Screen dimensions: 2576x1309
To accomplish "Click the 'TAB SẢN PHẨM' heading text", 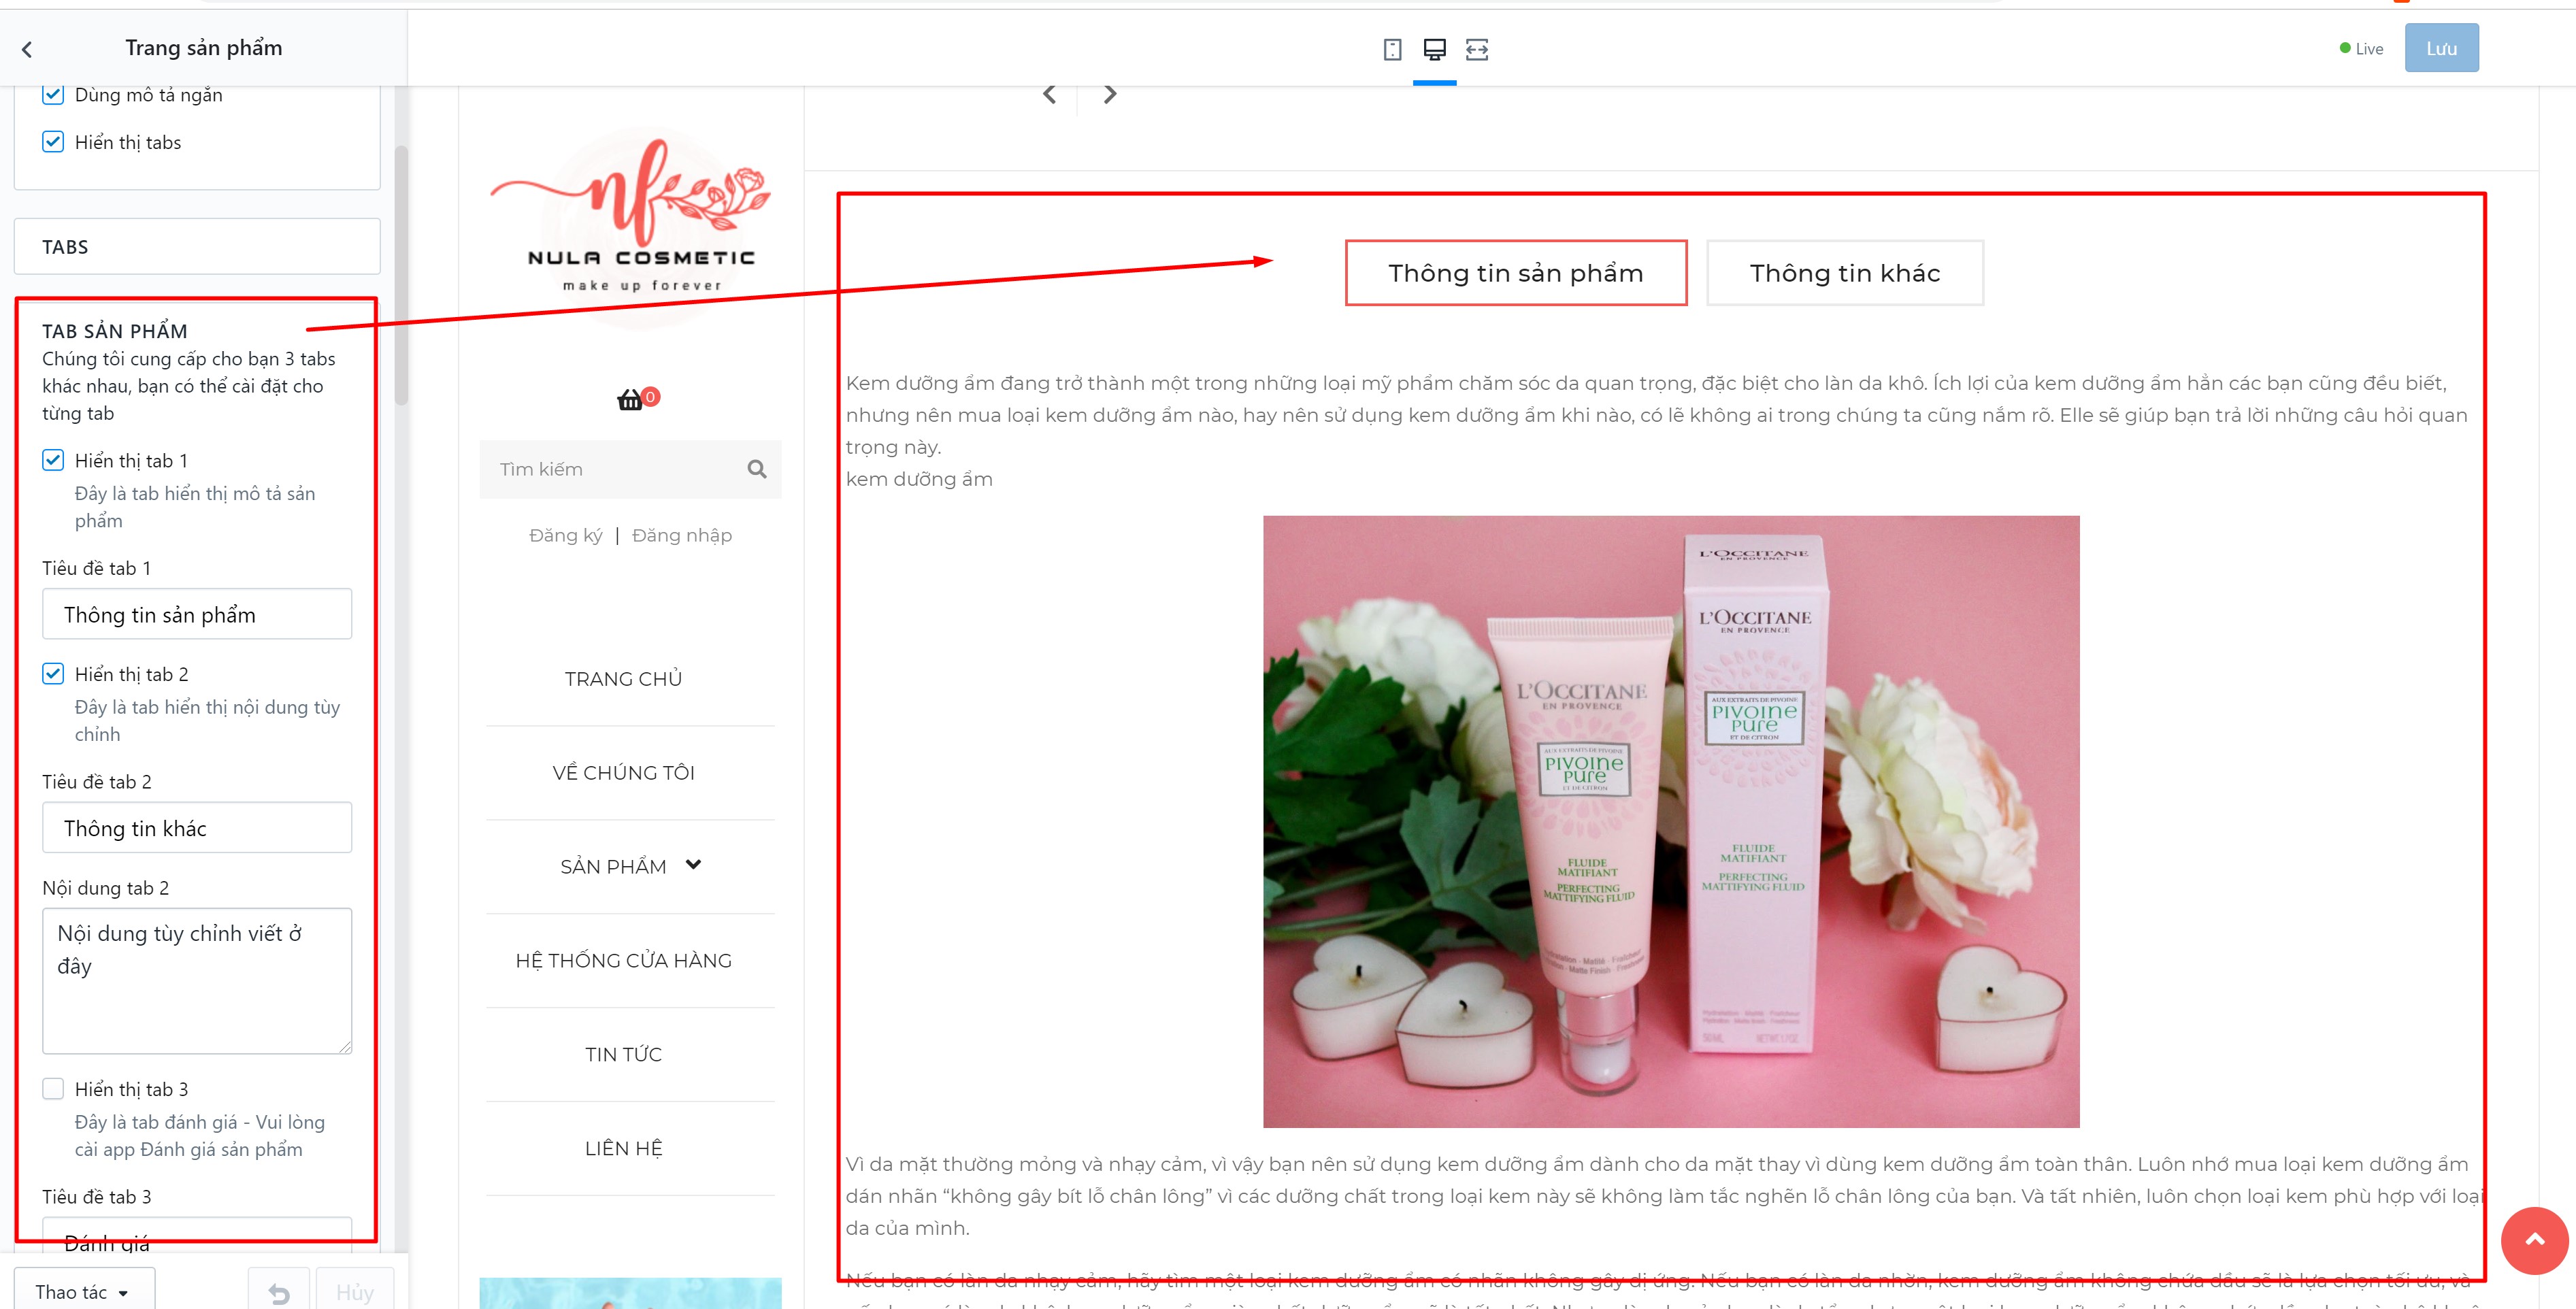I will pos(115,331).
